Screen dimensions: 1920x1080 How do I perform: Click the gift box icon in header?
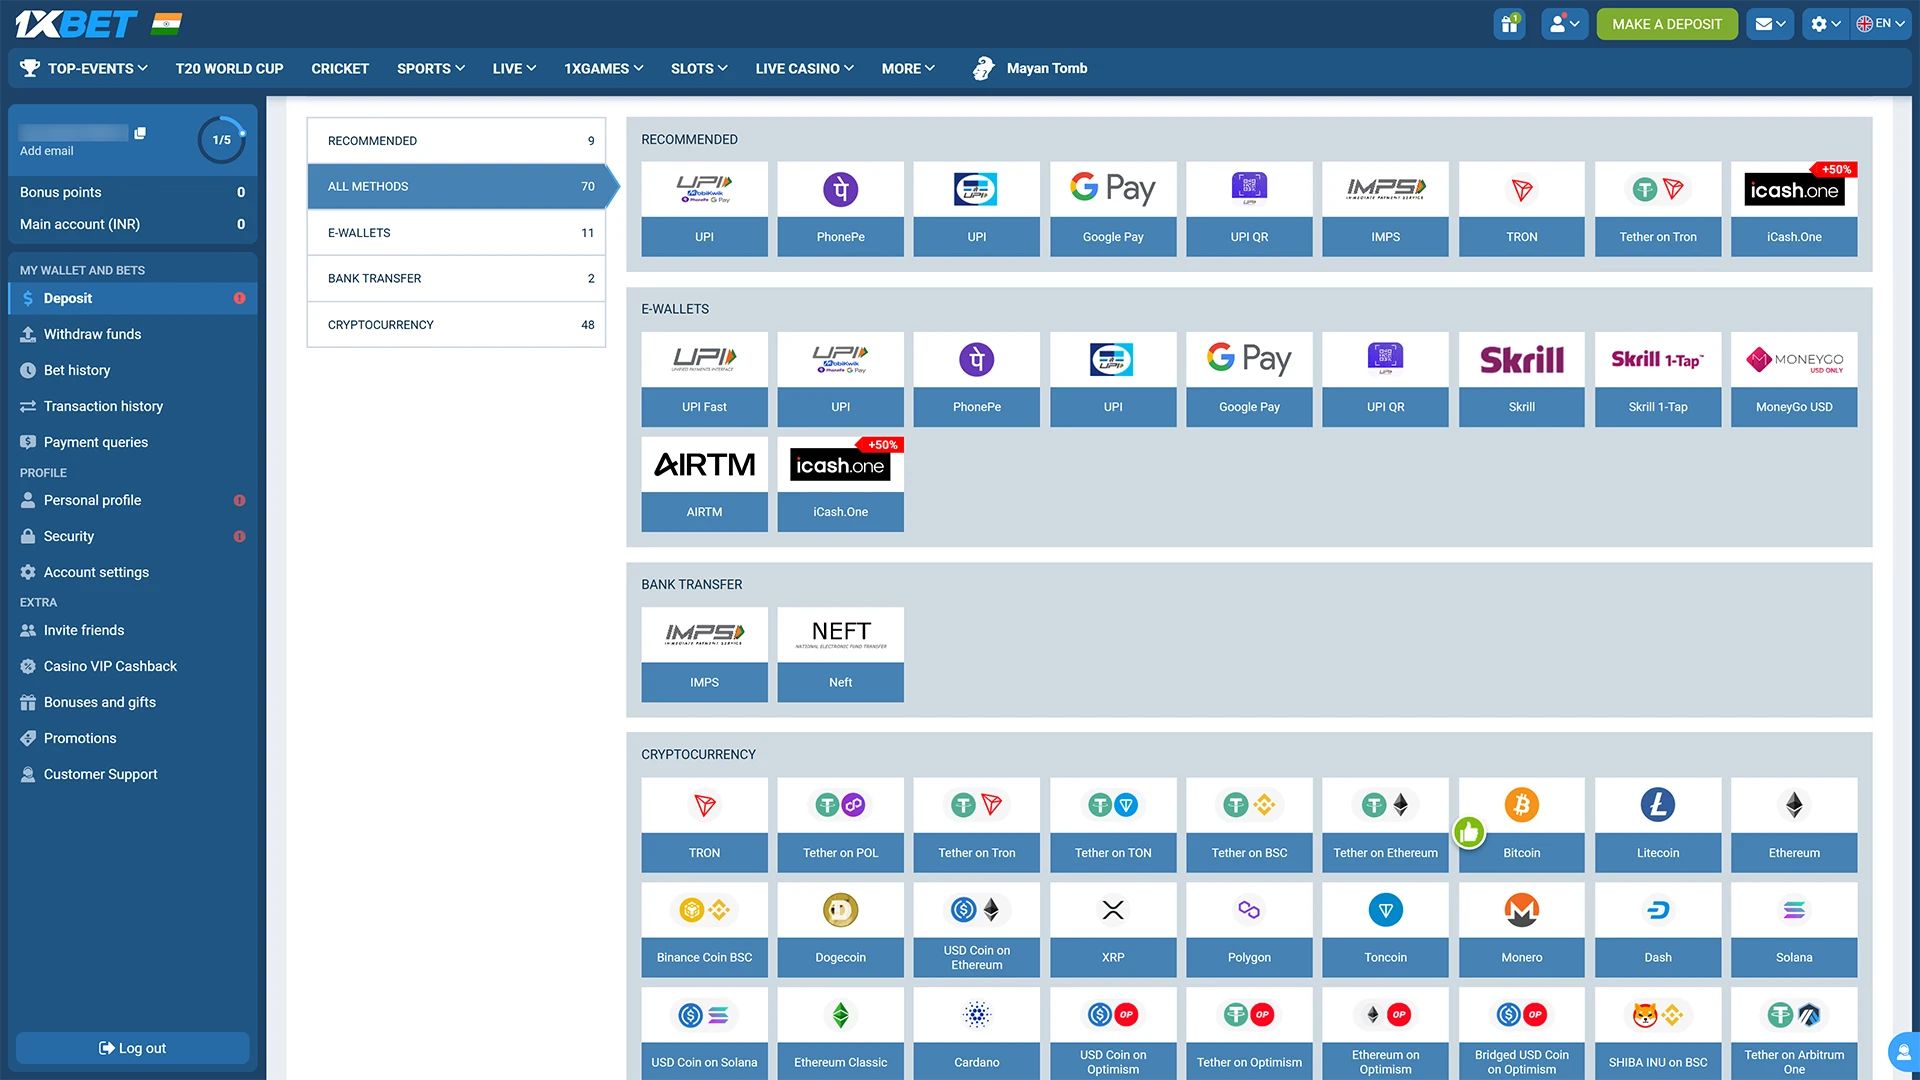(1509, 24)
